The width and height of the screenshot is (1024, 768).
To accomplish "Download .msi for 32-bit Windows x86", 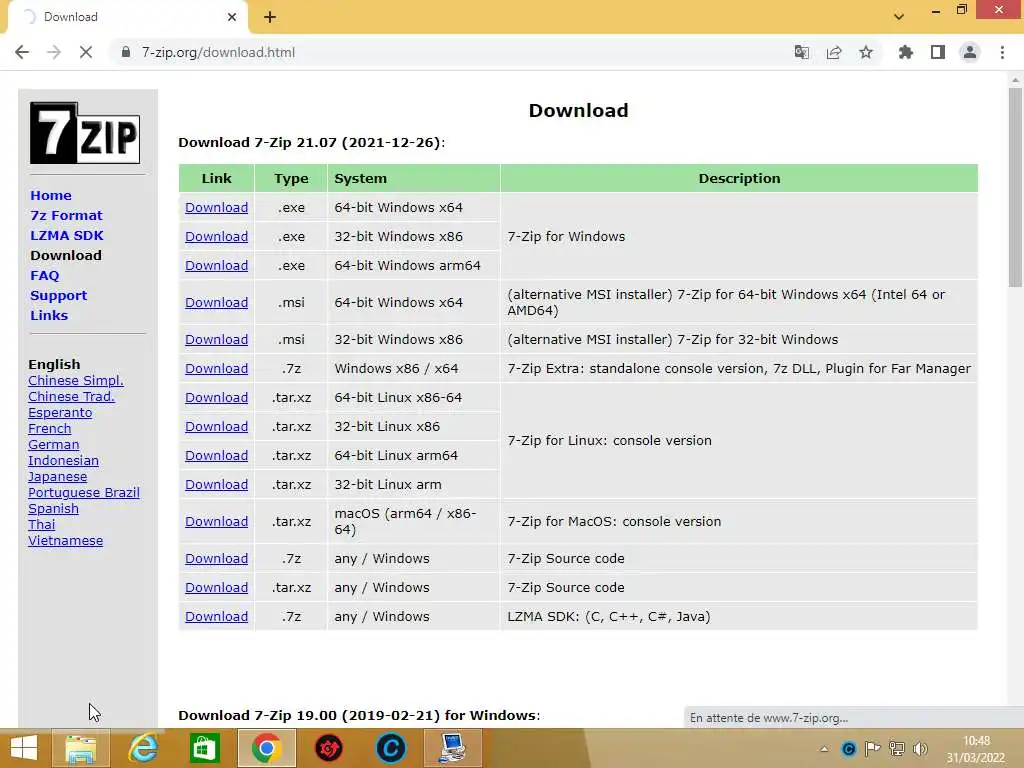I will click(216, 340).
